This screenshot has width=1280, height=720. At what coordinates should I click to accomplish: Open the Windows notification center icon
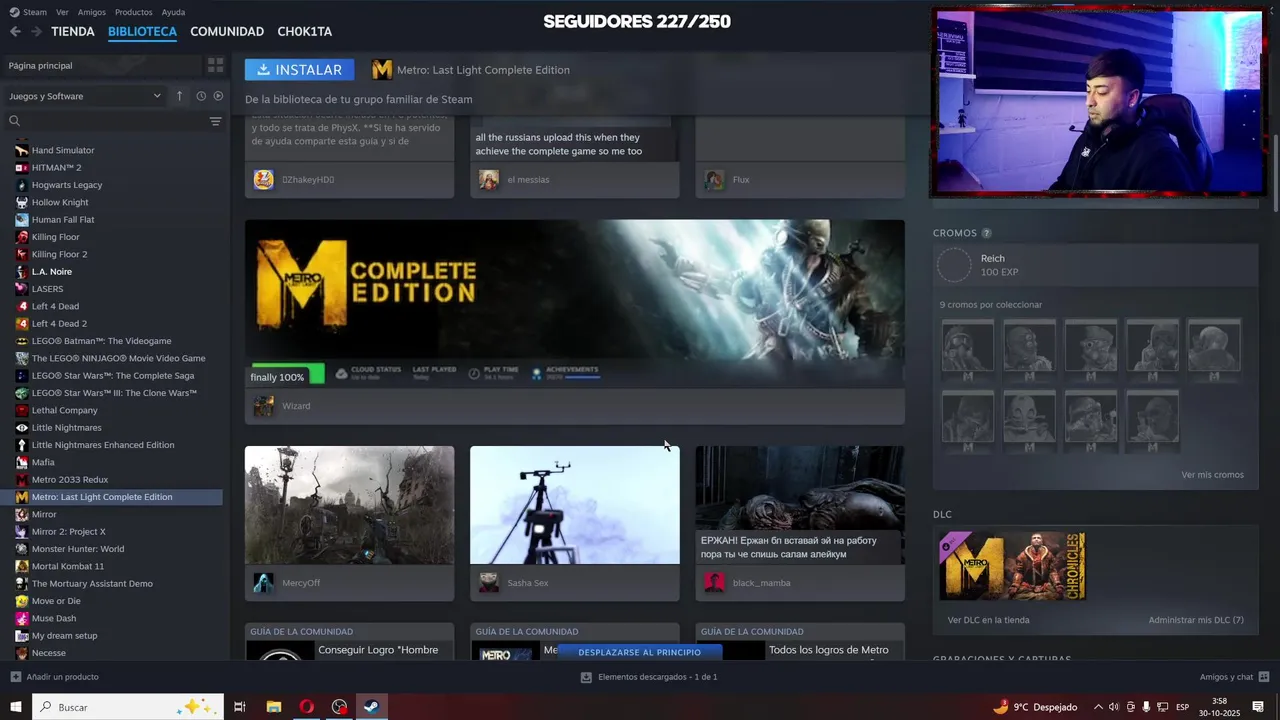click(1258, 707)
